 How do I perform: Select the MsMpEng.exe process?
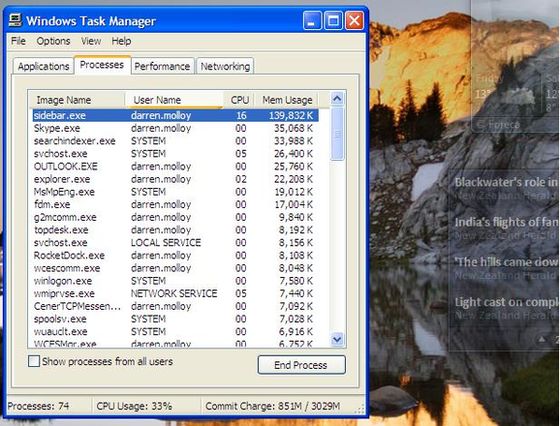click(x=175, y=192)
